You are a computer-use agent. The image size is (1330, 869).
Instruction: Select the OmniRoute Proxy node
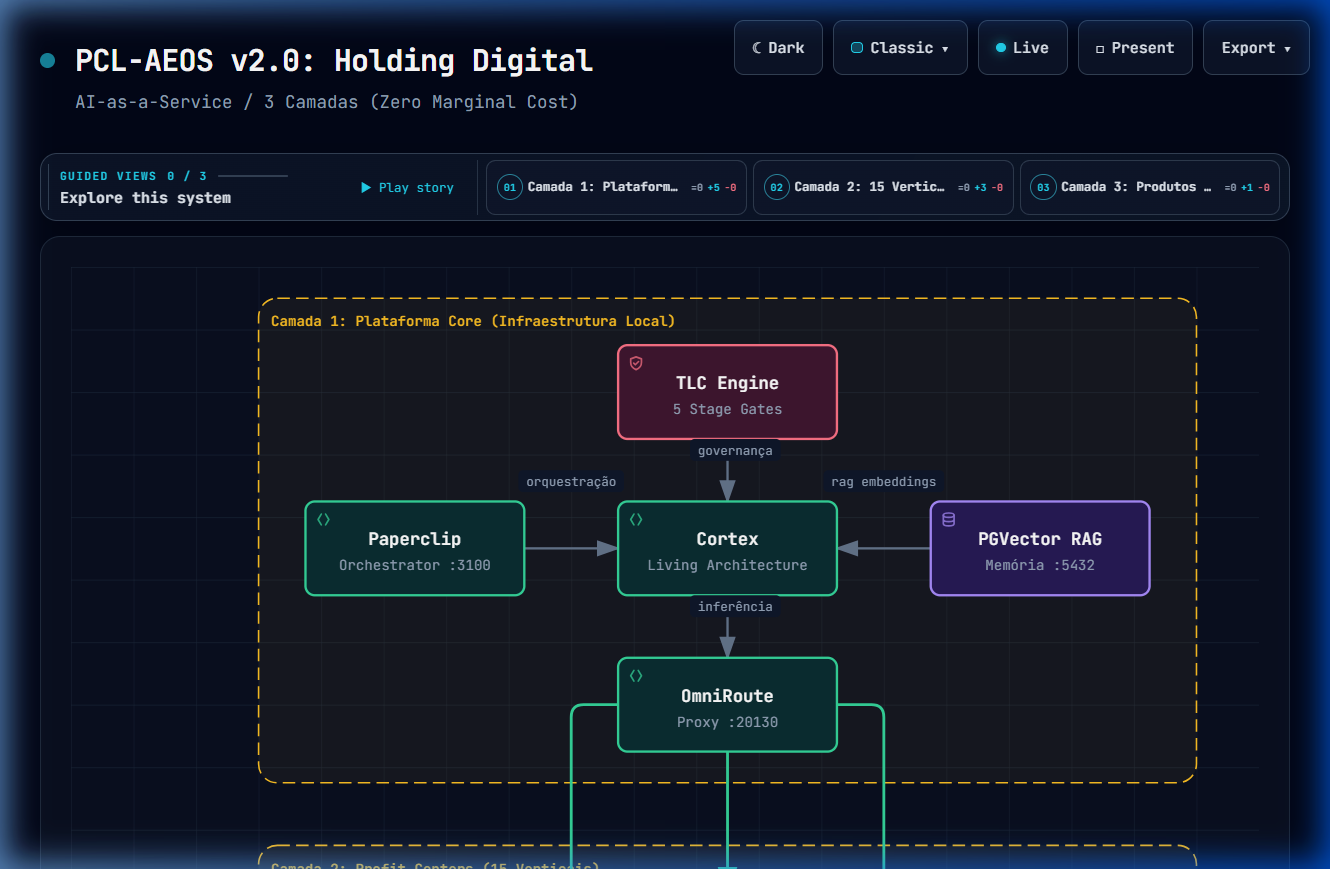click(727, 705)
